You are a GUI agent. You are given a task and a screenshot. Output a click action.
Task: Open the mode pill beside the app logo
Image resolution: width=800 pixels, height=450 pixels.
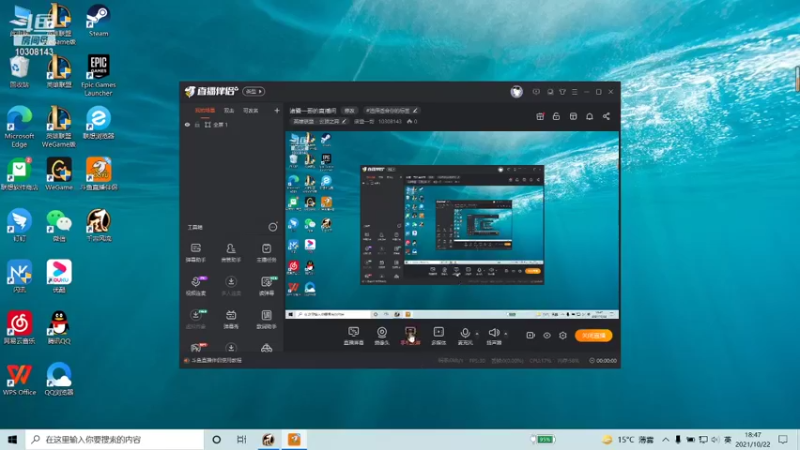254,91
